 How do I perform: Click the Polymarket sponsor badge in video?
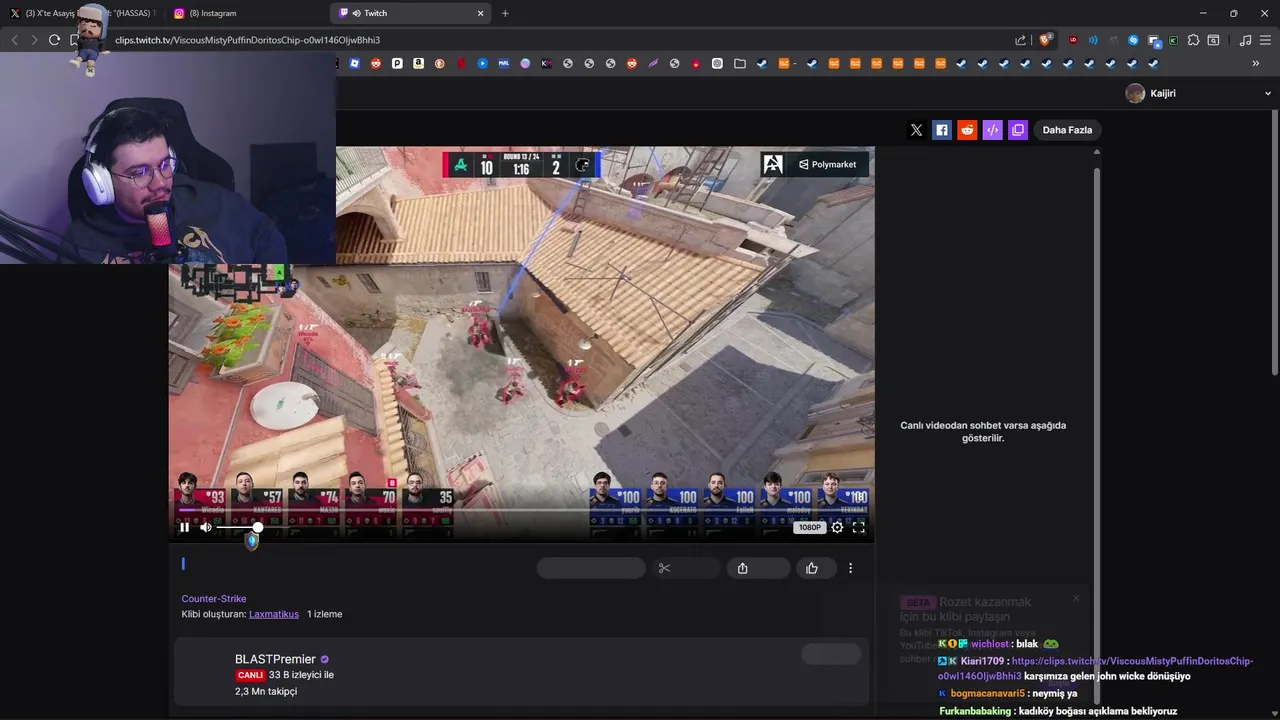click(x=826, y=164)
